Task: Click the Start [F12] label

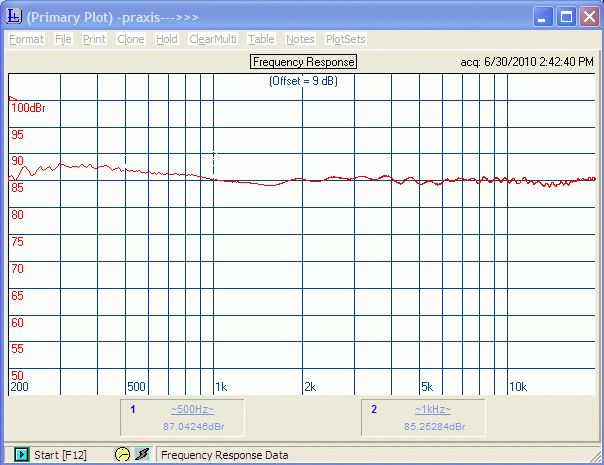Action: pos(60,455)
